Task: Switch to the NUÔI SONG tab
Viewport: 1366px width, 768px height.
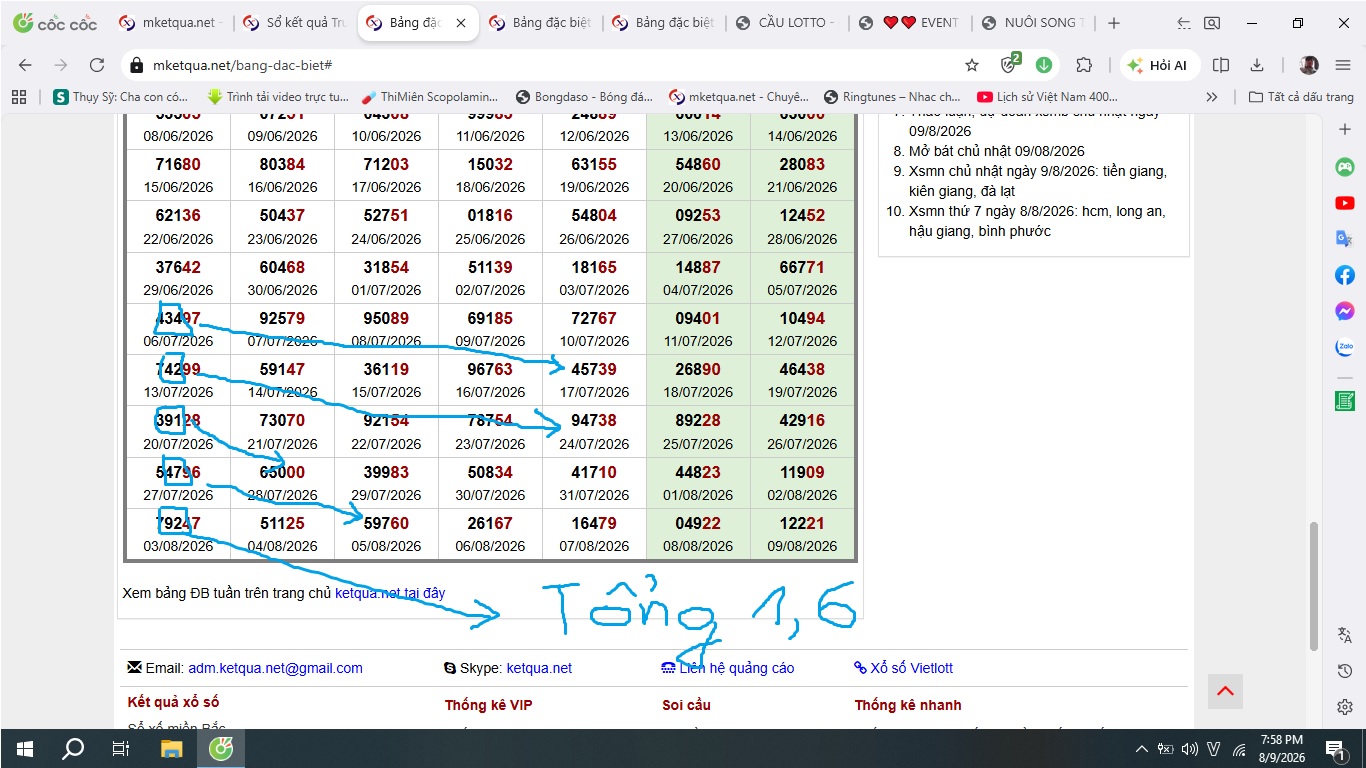Action: pos(1032,23)
